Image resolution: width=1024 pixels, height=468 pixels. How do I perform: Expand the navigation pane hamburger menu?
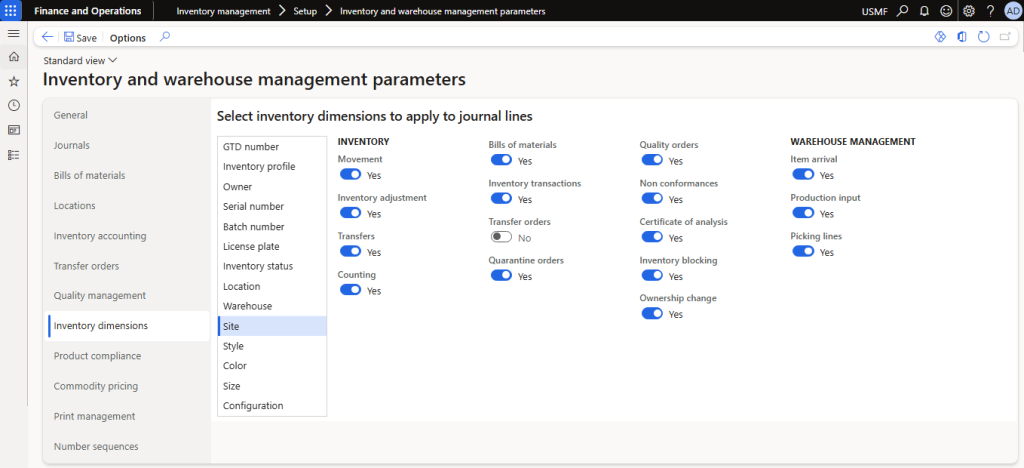pos(13,33)
